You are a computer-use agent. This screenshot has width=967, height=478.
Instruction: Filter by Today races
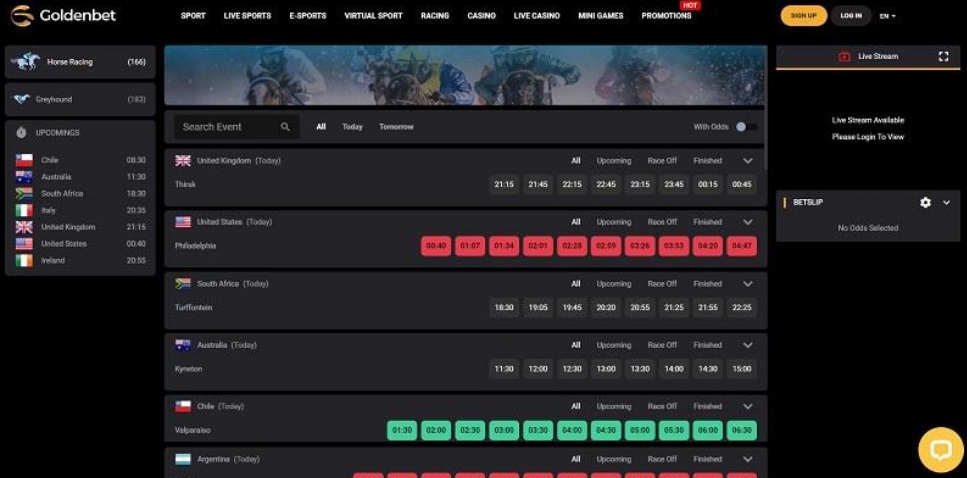click(352, 127)
